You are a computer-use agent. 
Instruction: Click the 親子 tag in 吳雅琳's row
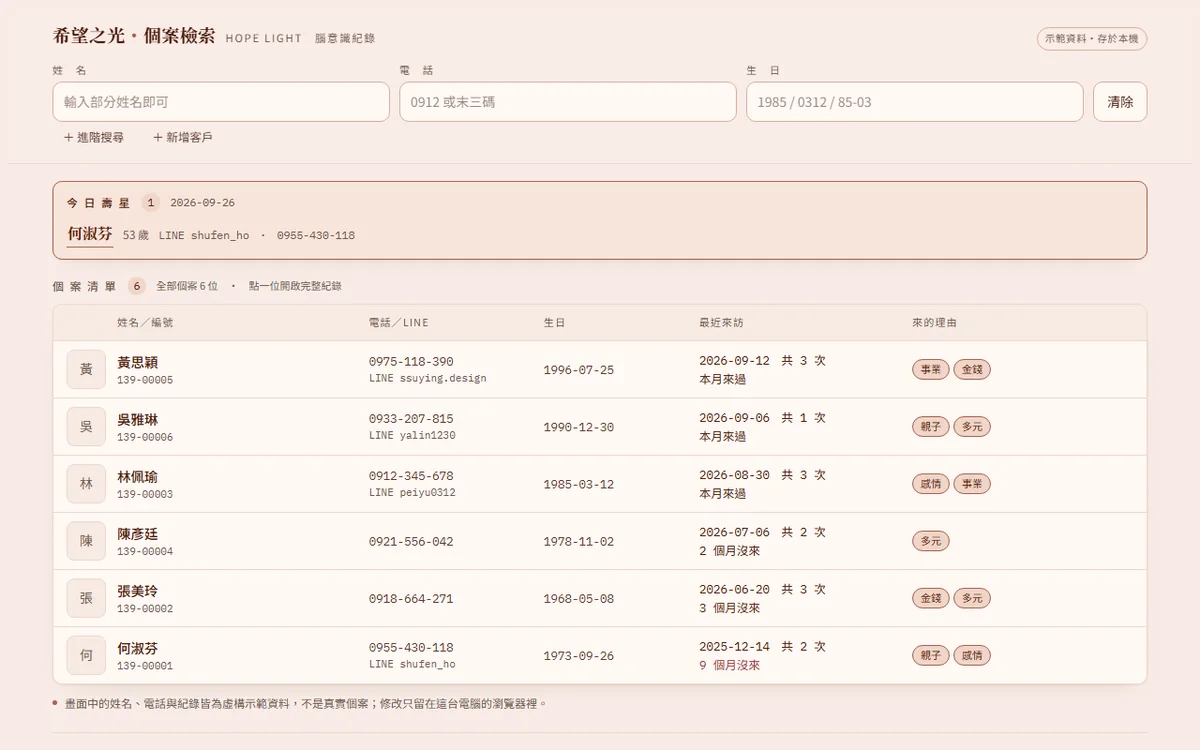pos(931,427)
